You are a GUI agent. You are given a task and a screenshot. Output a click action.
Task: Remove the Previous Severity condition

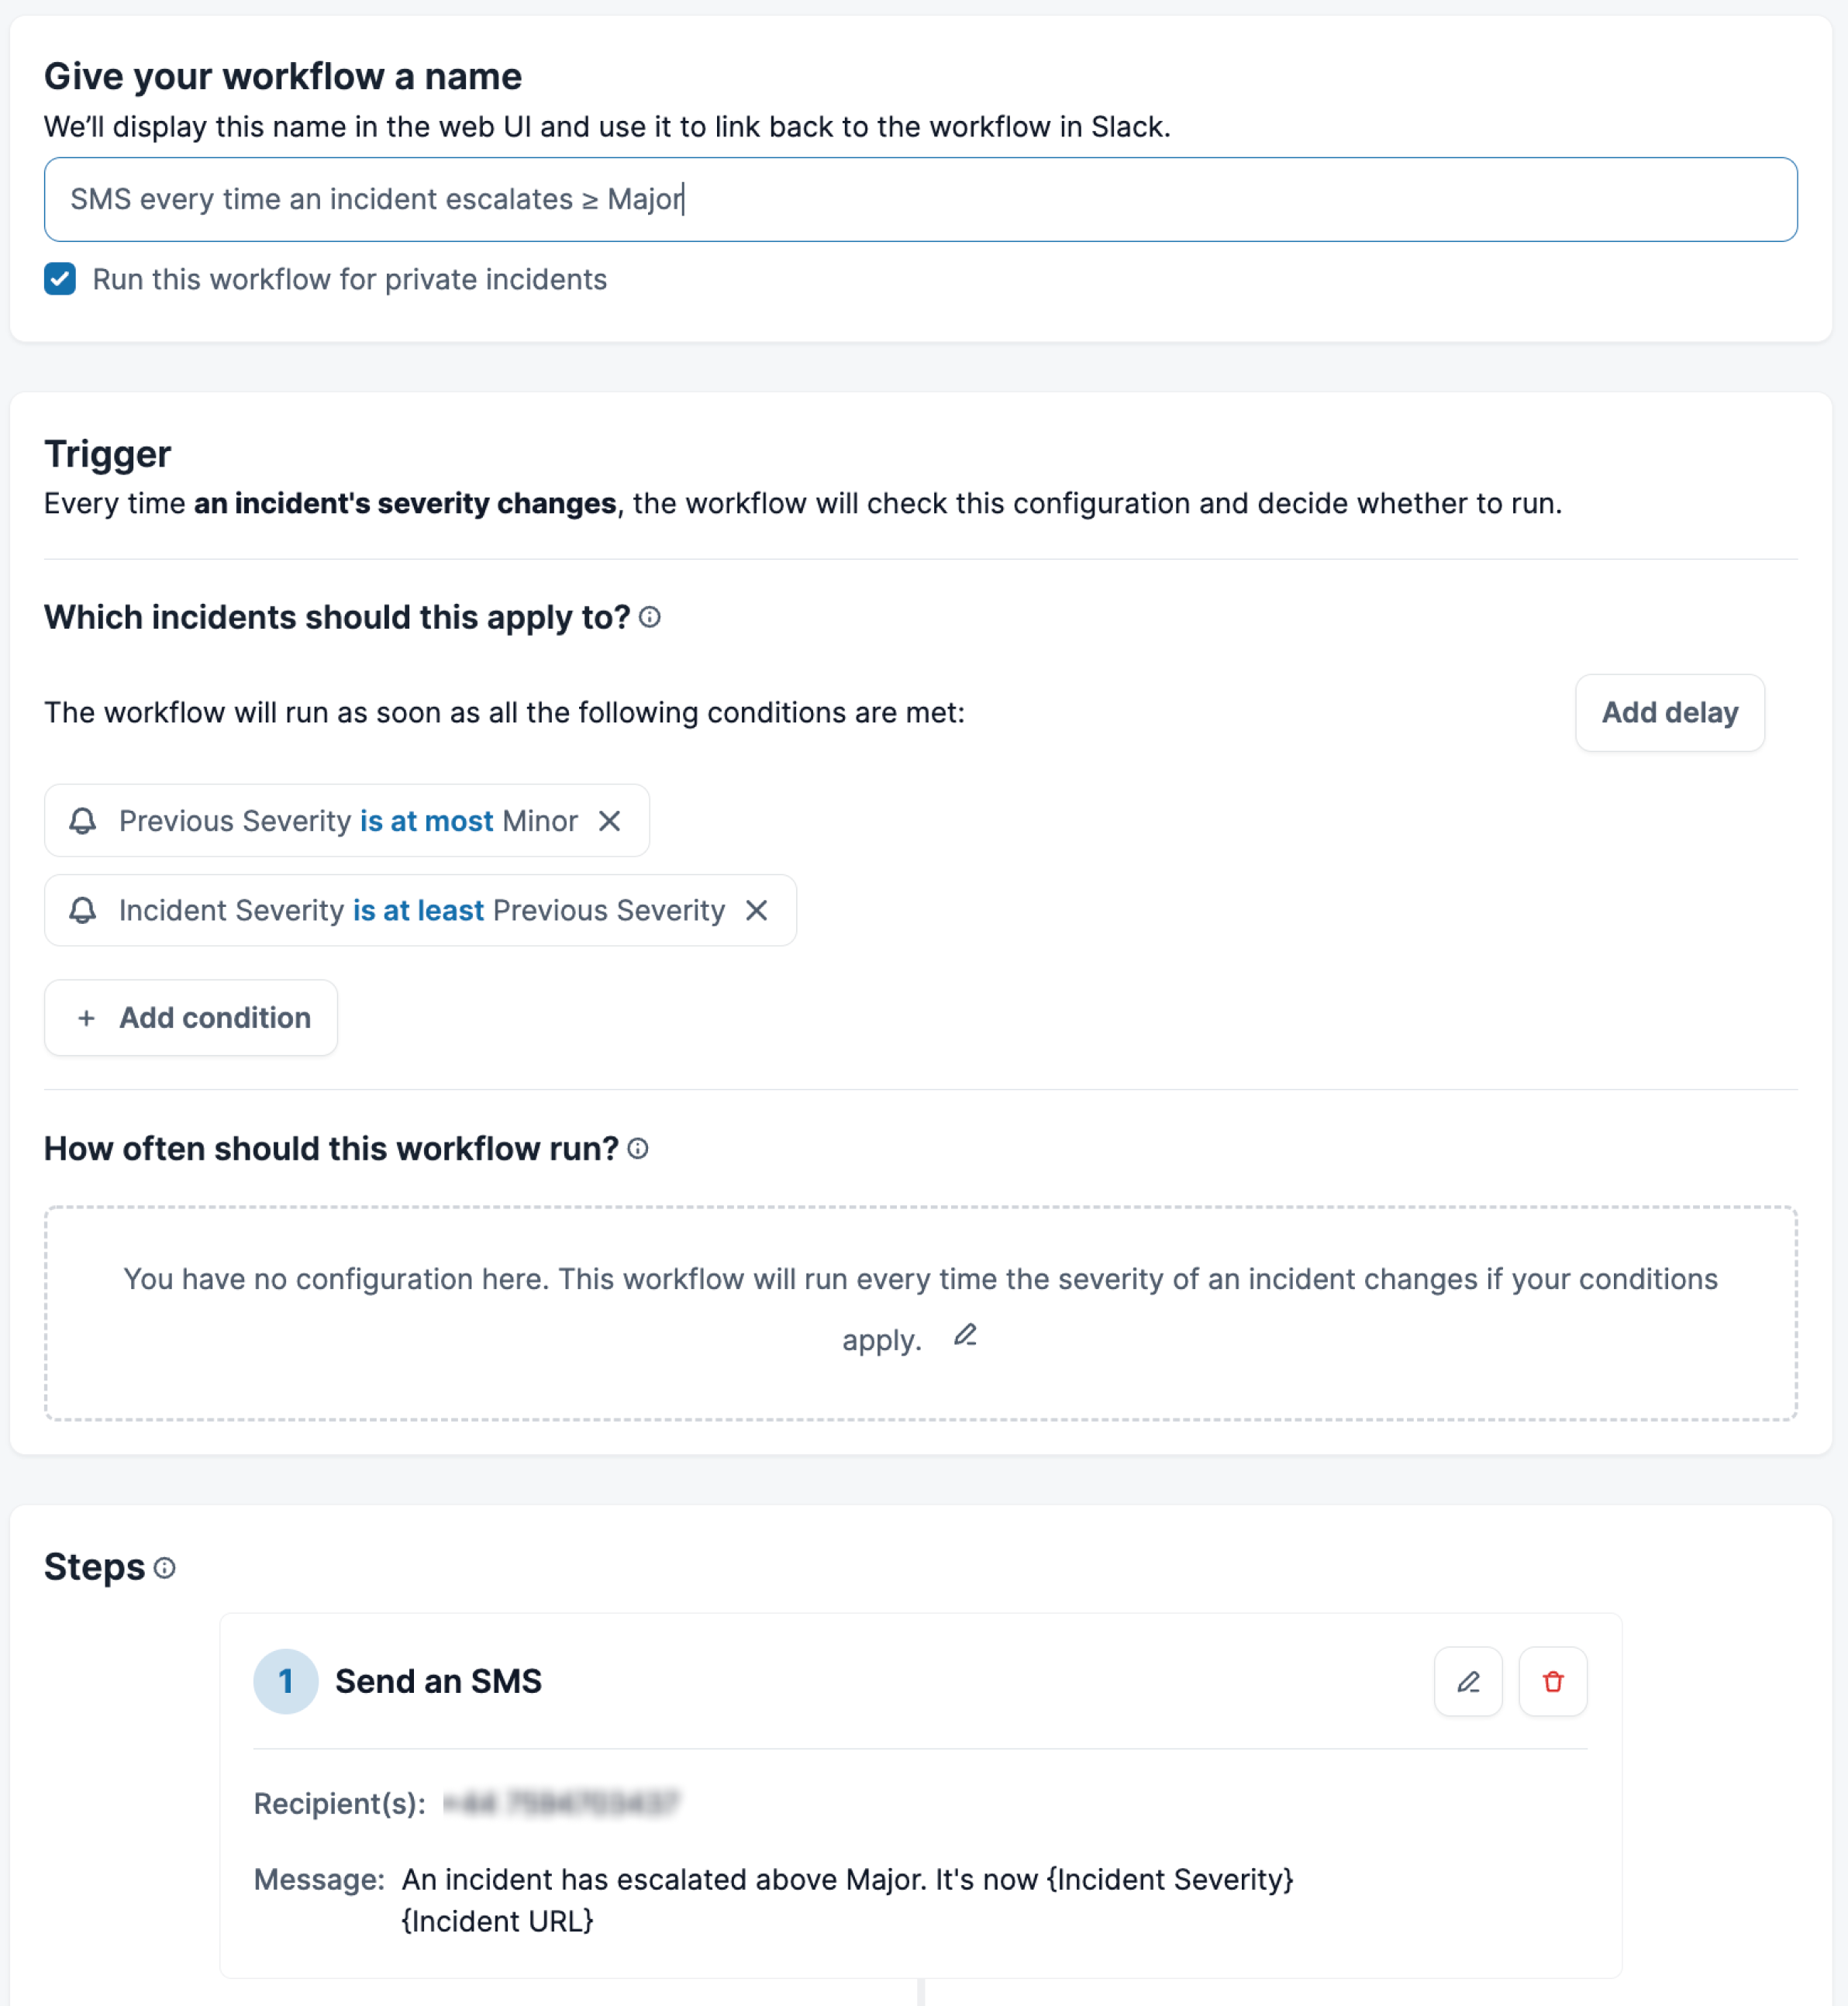pyautogui.click(x=609, y=821)
